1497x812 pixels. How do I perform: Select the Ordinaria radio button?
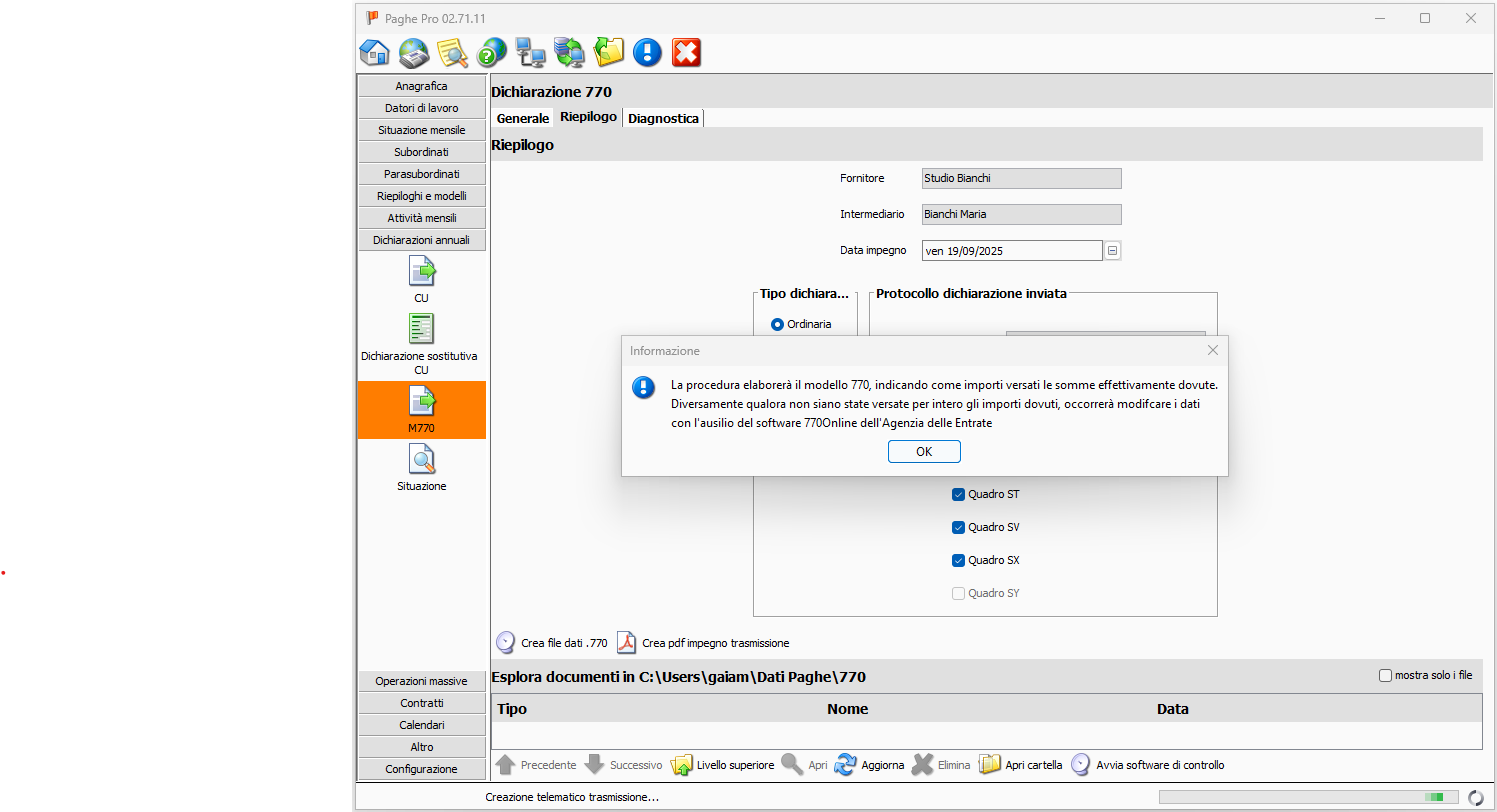pos(777,324)
